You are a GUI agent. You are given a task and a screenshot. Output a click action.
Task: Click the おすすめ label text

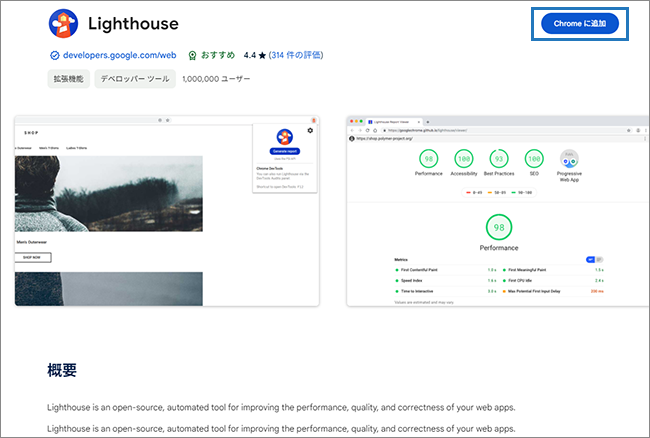tap(218, 55)
